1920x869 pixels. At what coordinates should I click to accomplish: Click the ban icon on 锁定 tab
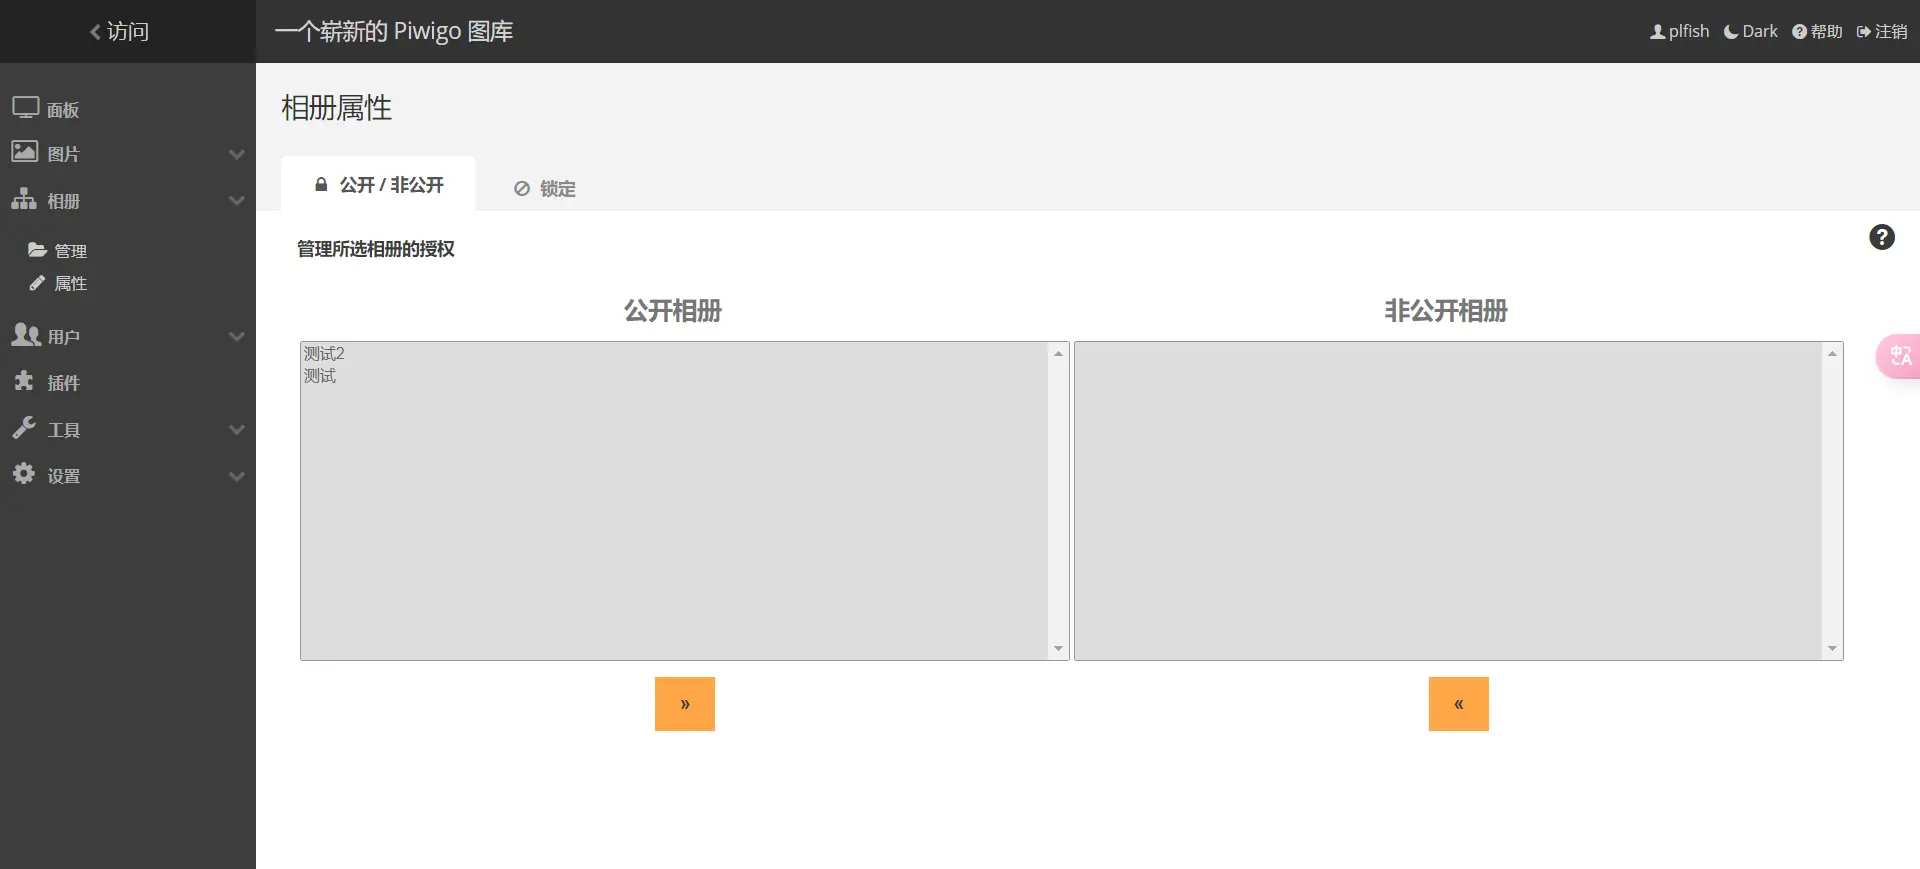522,188
